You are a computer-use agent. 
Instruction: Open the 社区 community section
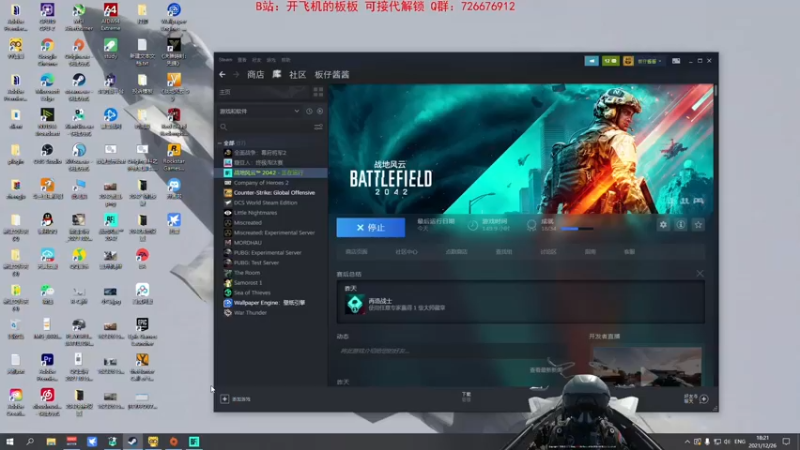click(297, 74)
